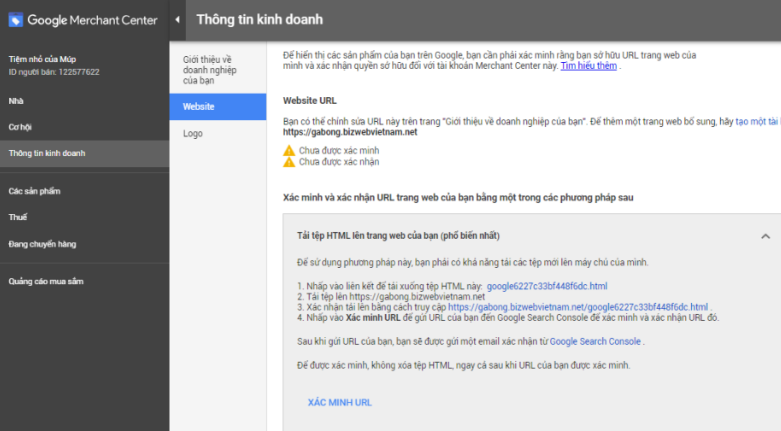Click the bold https://gabong.bizwebvietnam.net URL text
Image resolution: width=781 pixels, height=431 pixels.
[350, 132]
